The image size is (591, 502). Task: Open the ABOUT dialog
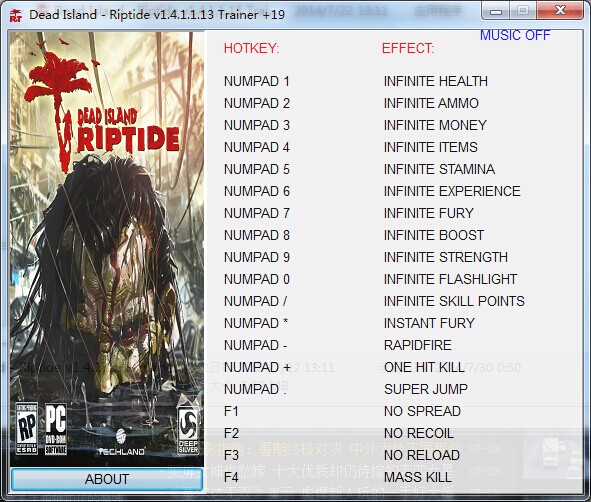point(107,479)
